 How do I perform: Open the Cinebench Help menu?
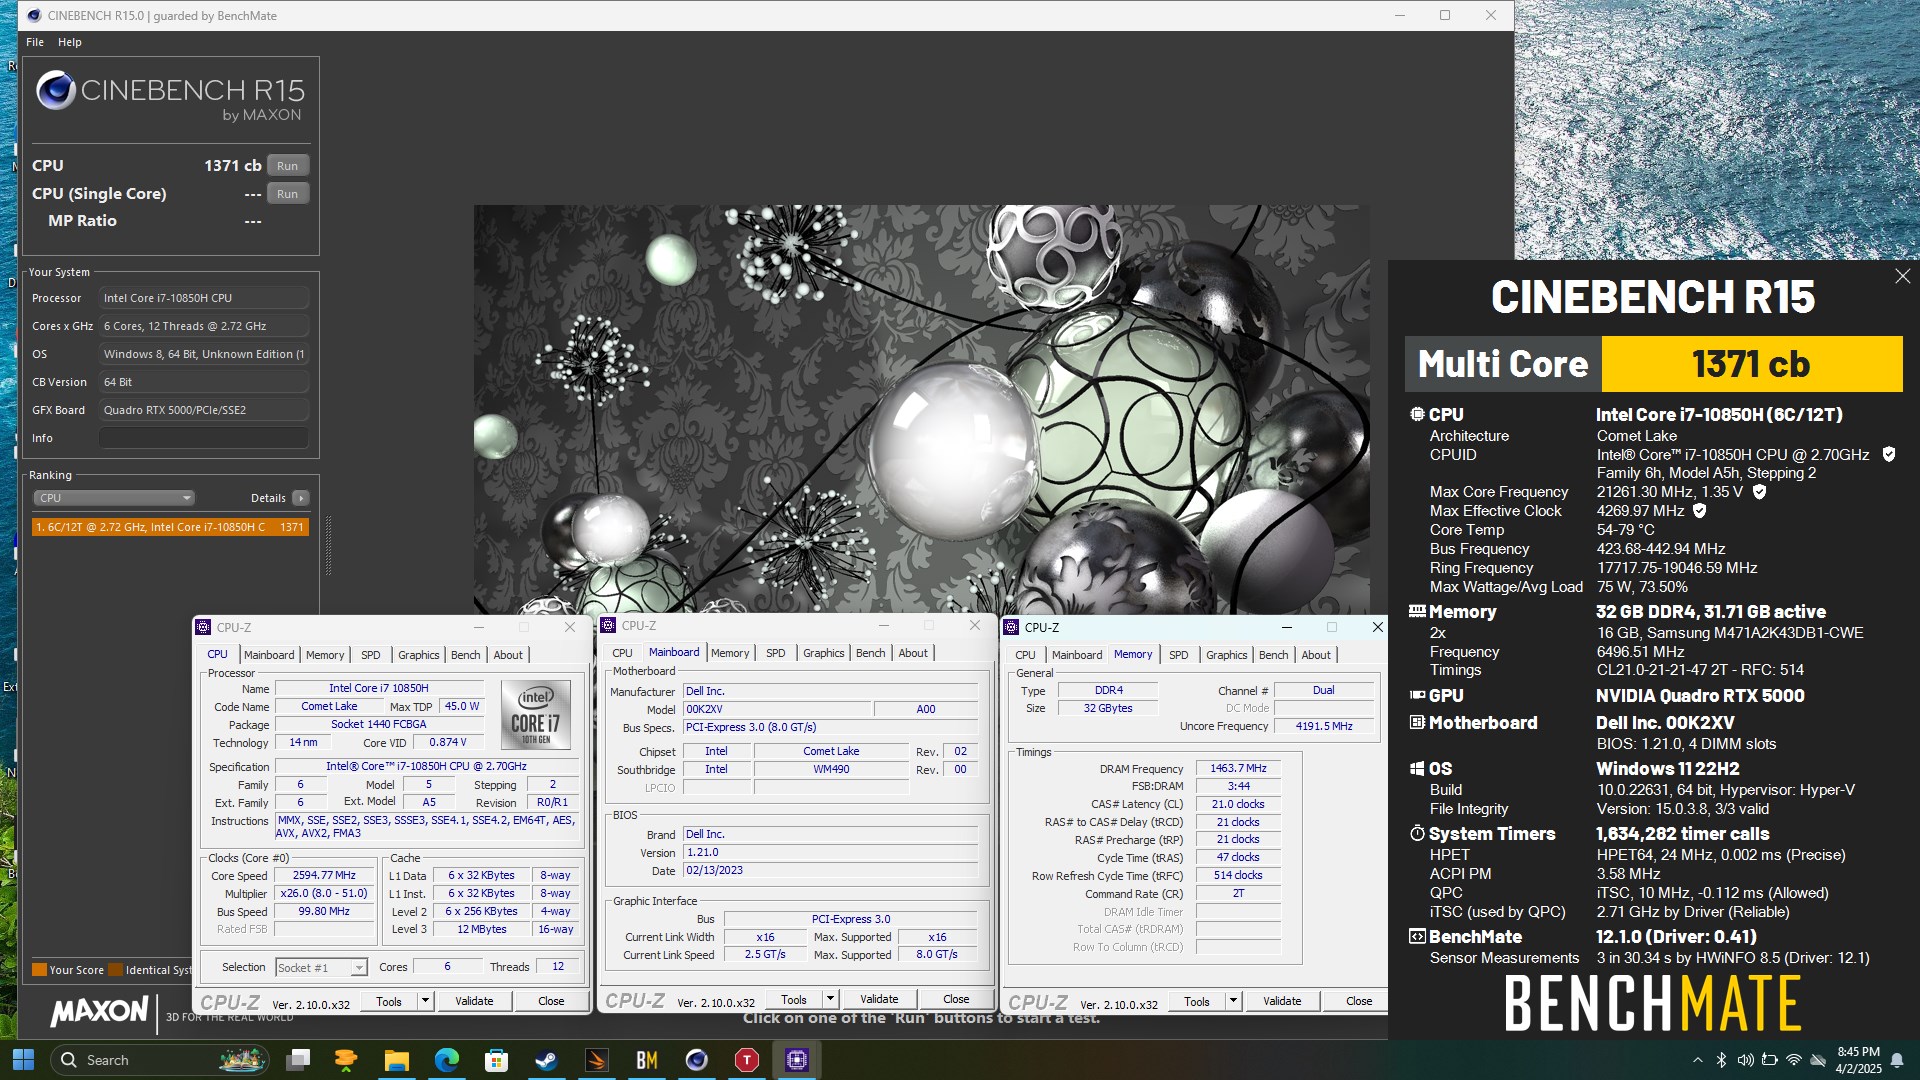70,42
